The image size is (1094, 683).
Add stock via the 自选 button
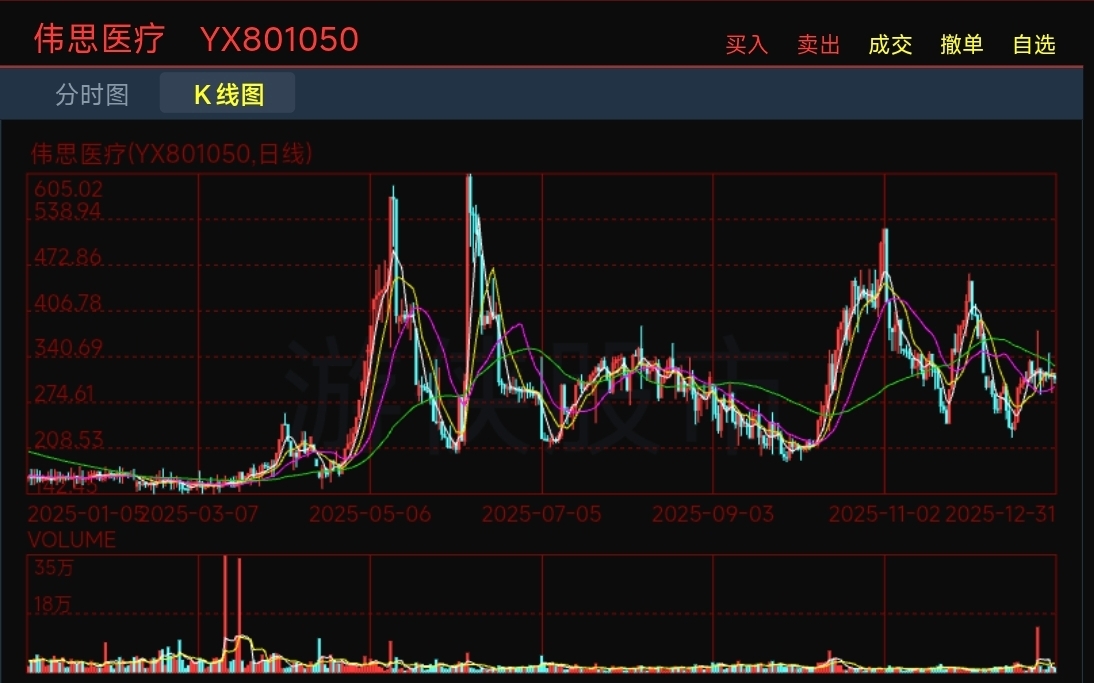pyautogui.click(x=1033, y=45)
